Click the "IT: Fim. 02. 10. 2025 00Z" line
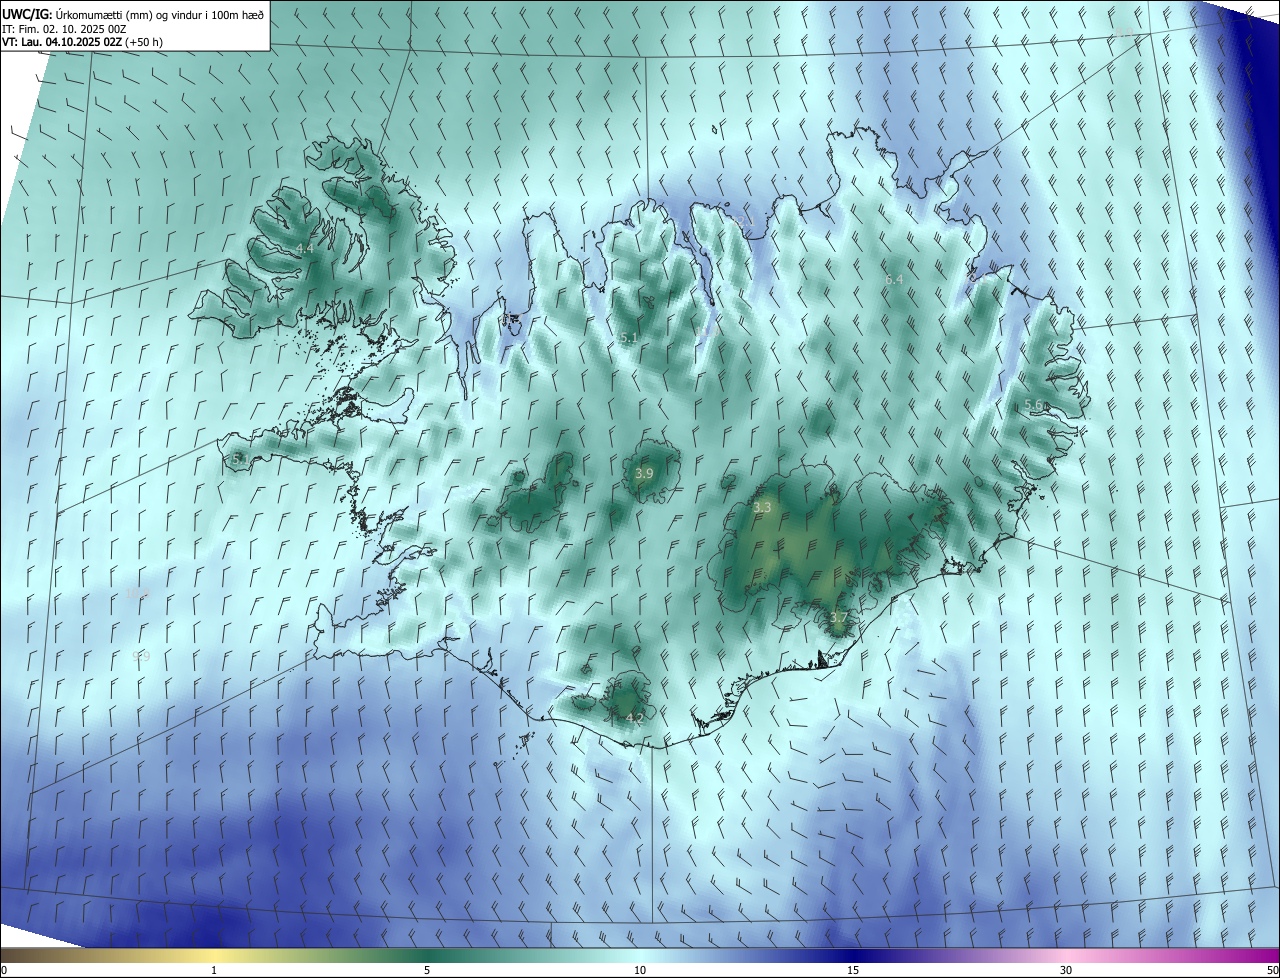The image size is (1280, 978). click(x=64, y=28)
